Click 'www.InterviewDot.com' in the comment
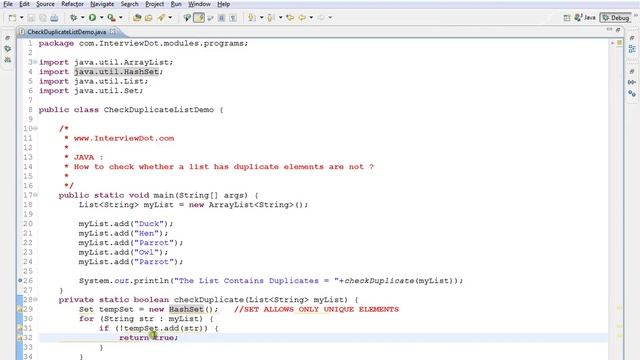 124,138
